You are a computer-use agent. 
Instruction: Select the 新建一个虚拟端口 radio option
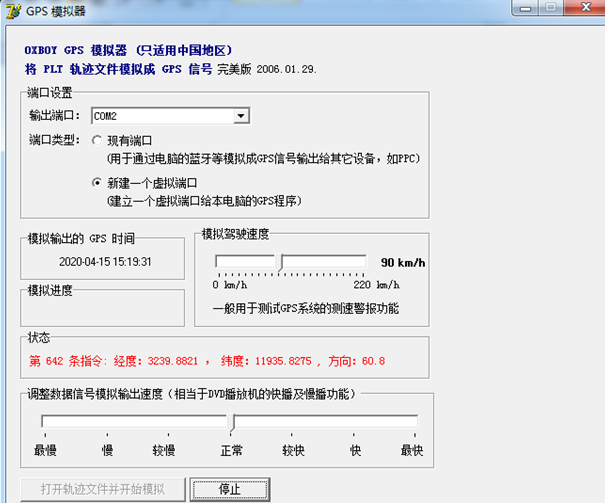point(97,183)
